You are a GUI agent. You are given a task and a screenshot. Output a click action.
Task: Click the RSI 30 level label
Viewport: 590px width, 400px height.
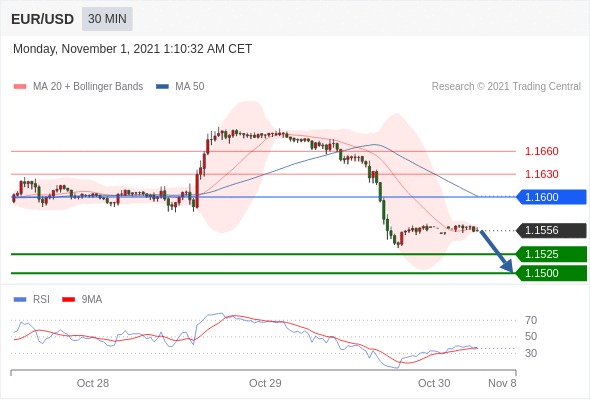click(531, 353)
